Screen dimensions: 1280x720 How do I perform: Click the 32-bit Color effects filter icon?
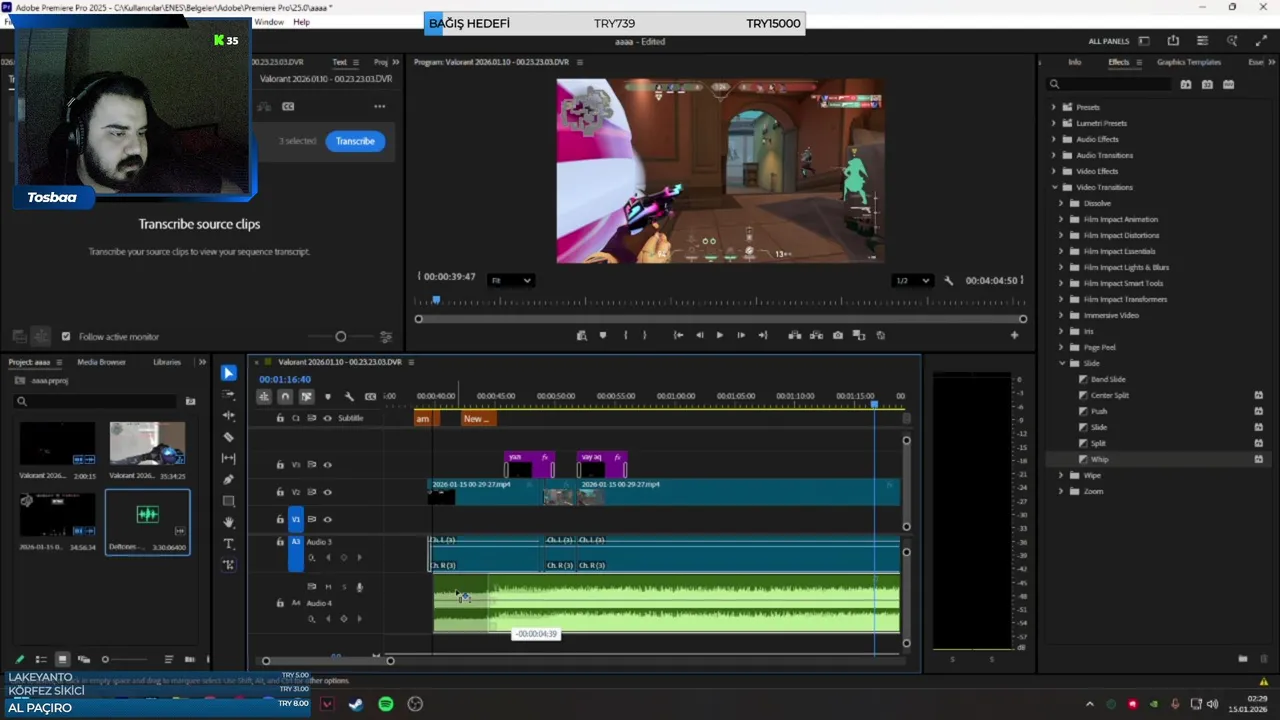coord(1207,85)
